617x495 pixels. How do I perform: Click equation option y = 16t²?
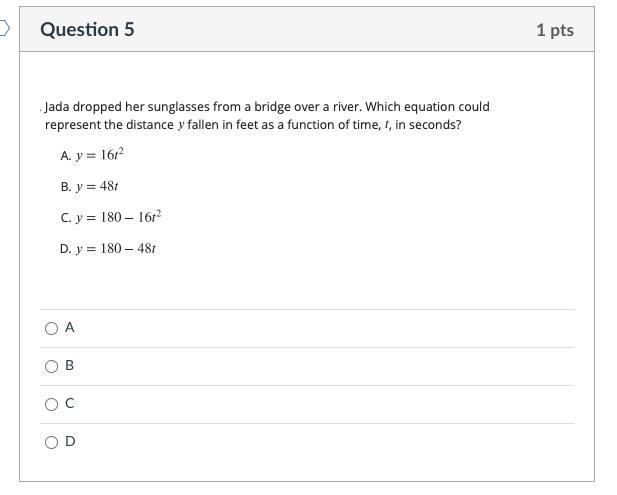[x=92, y=155]
